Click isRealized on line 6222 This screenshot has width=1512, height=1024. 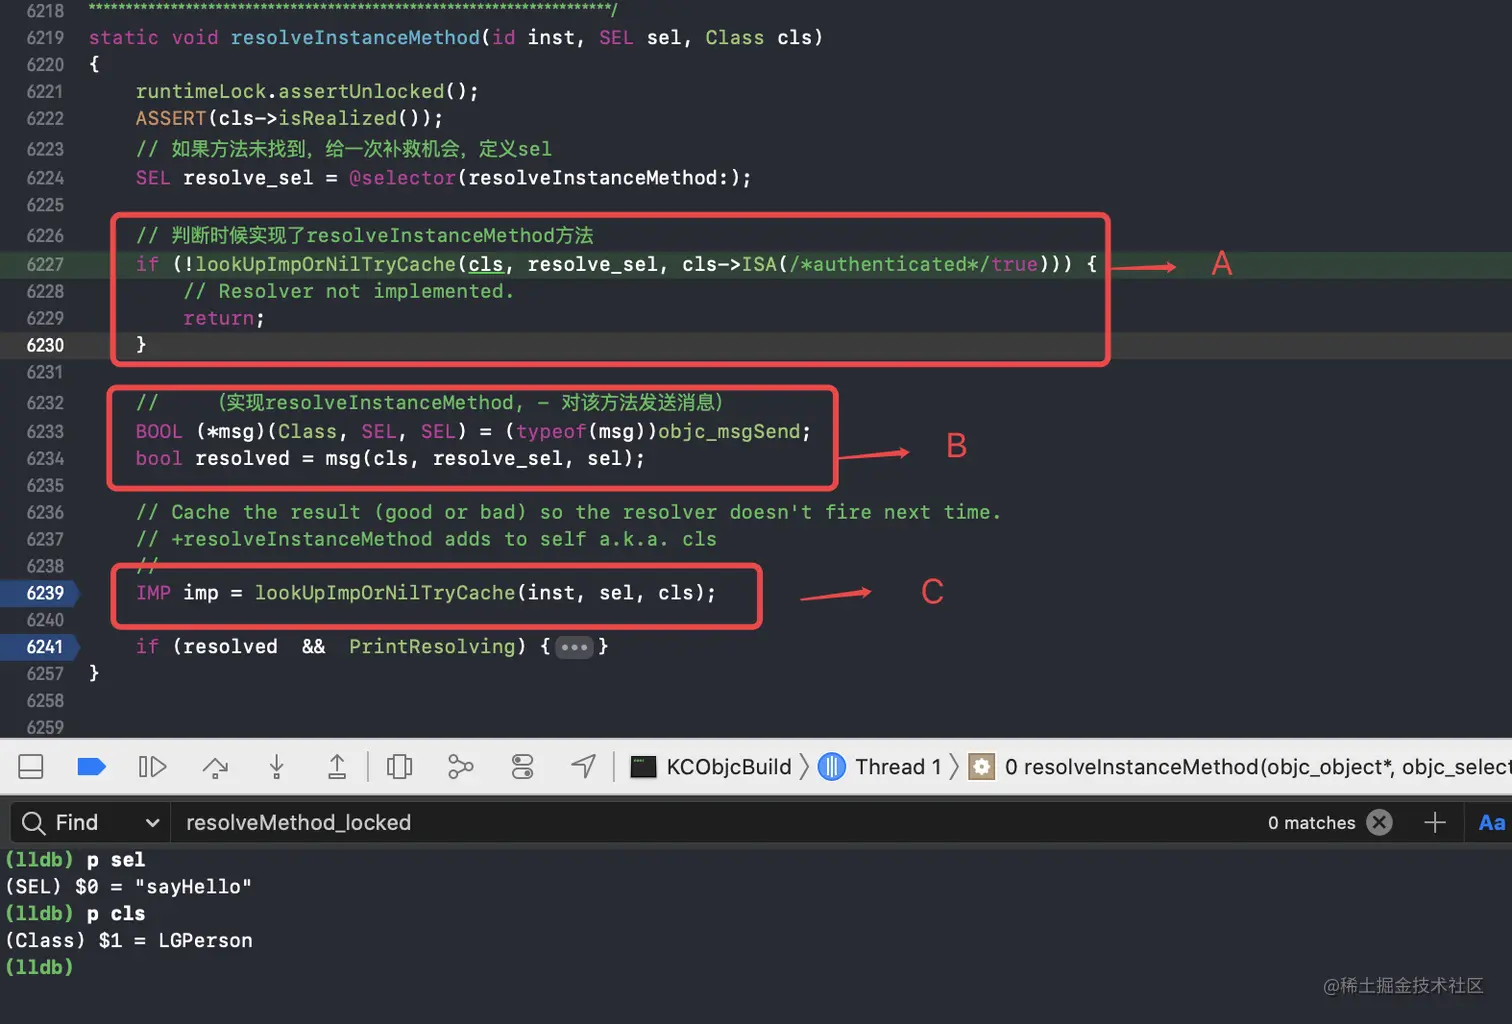[x=338, y=118]
